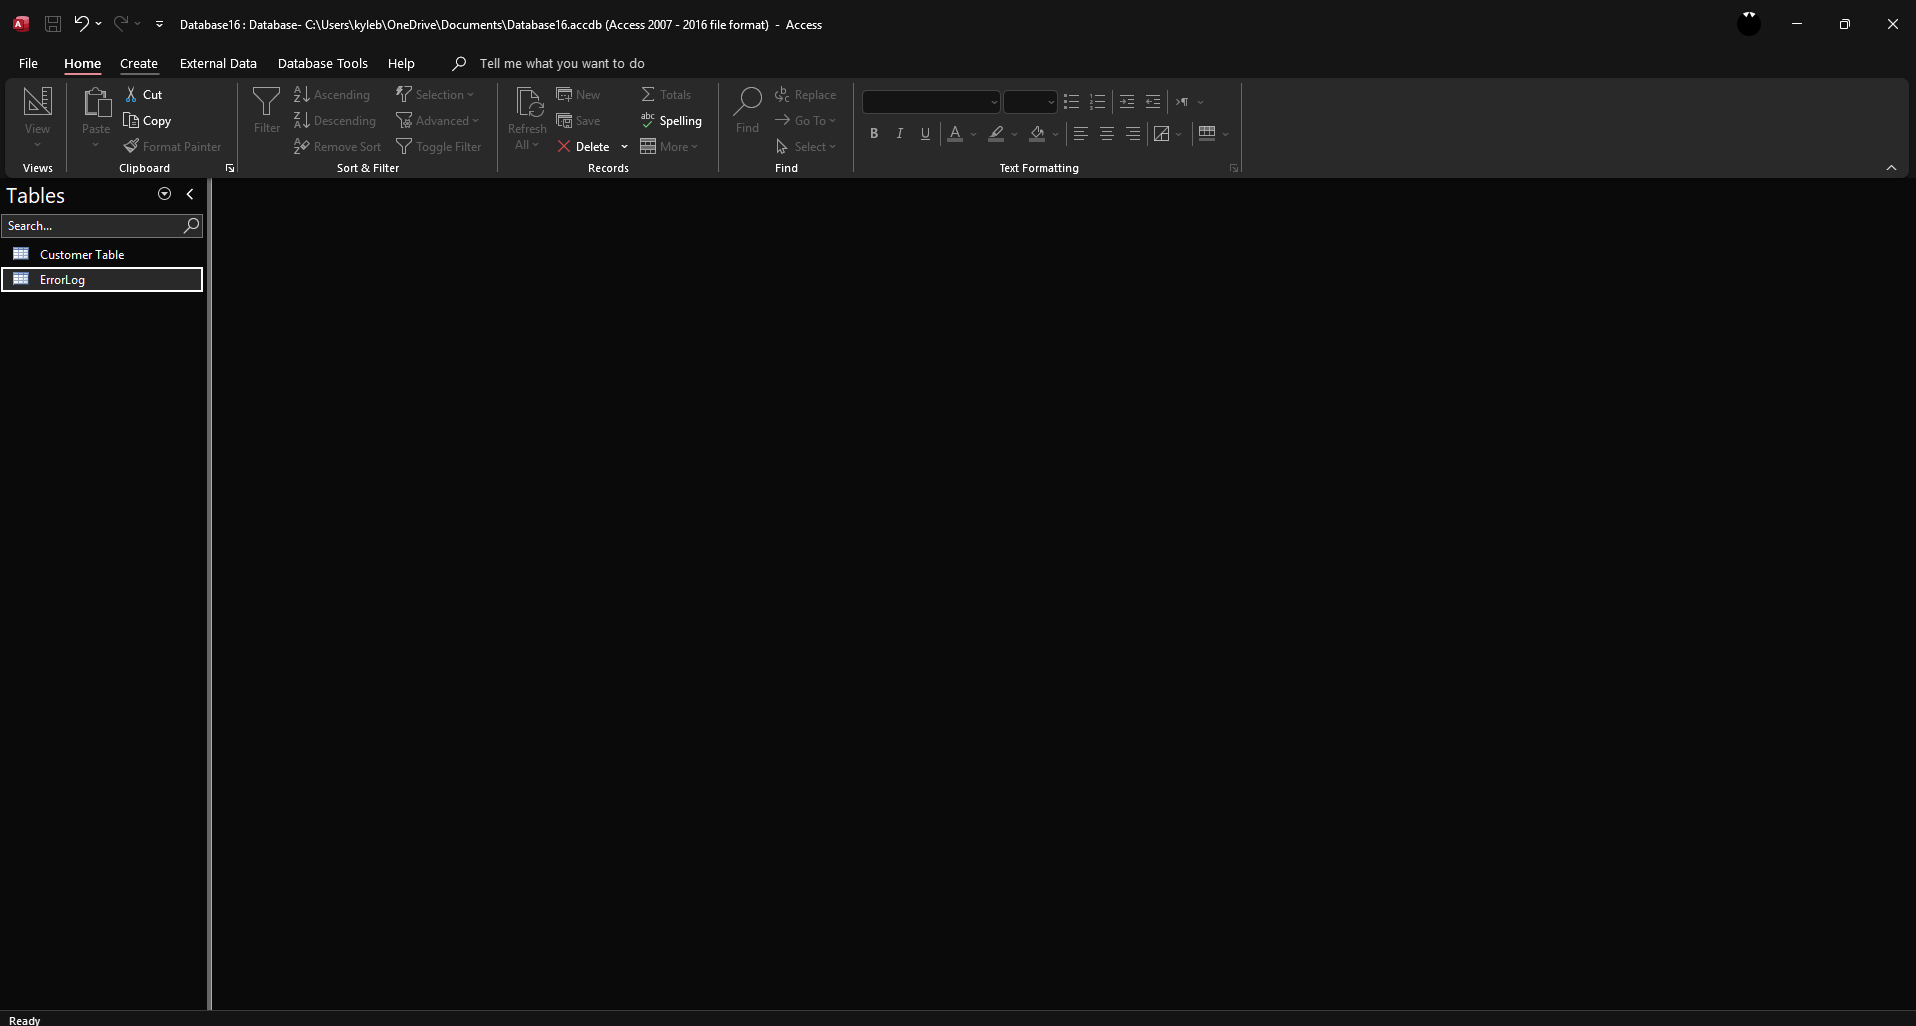
Task: Run the Spelling check
Action: [671, 120]
